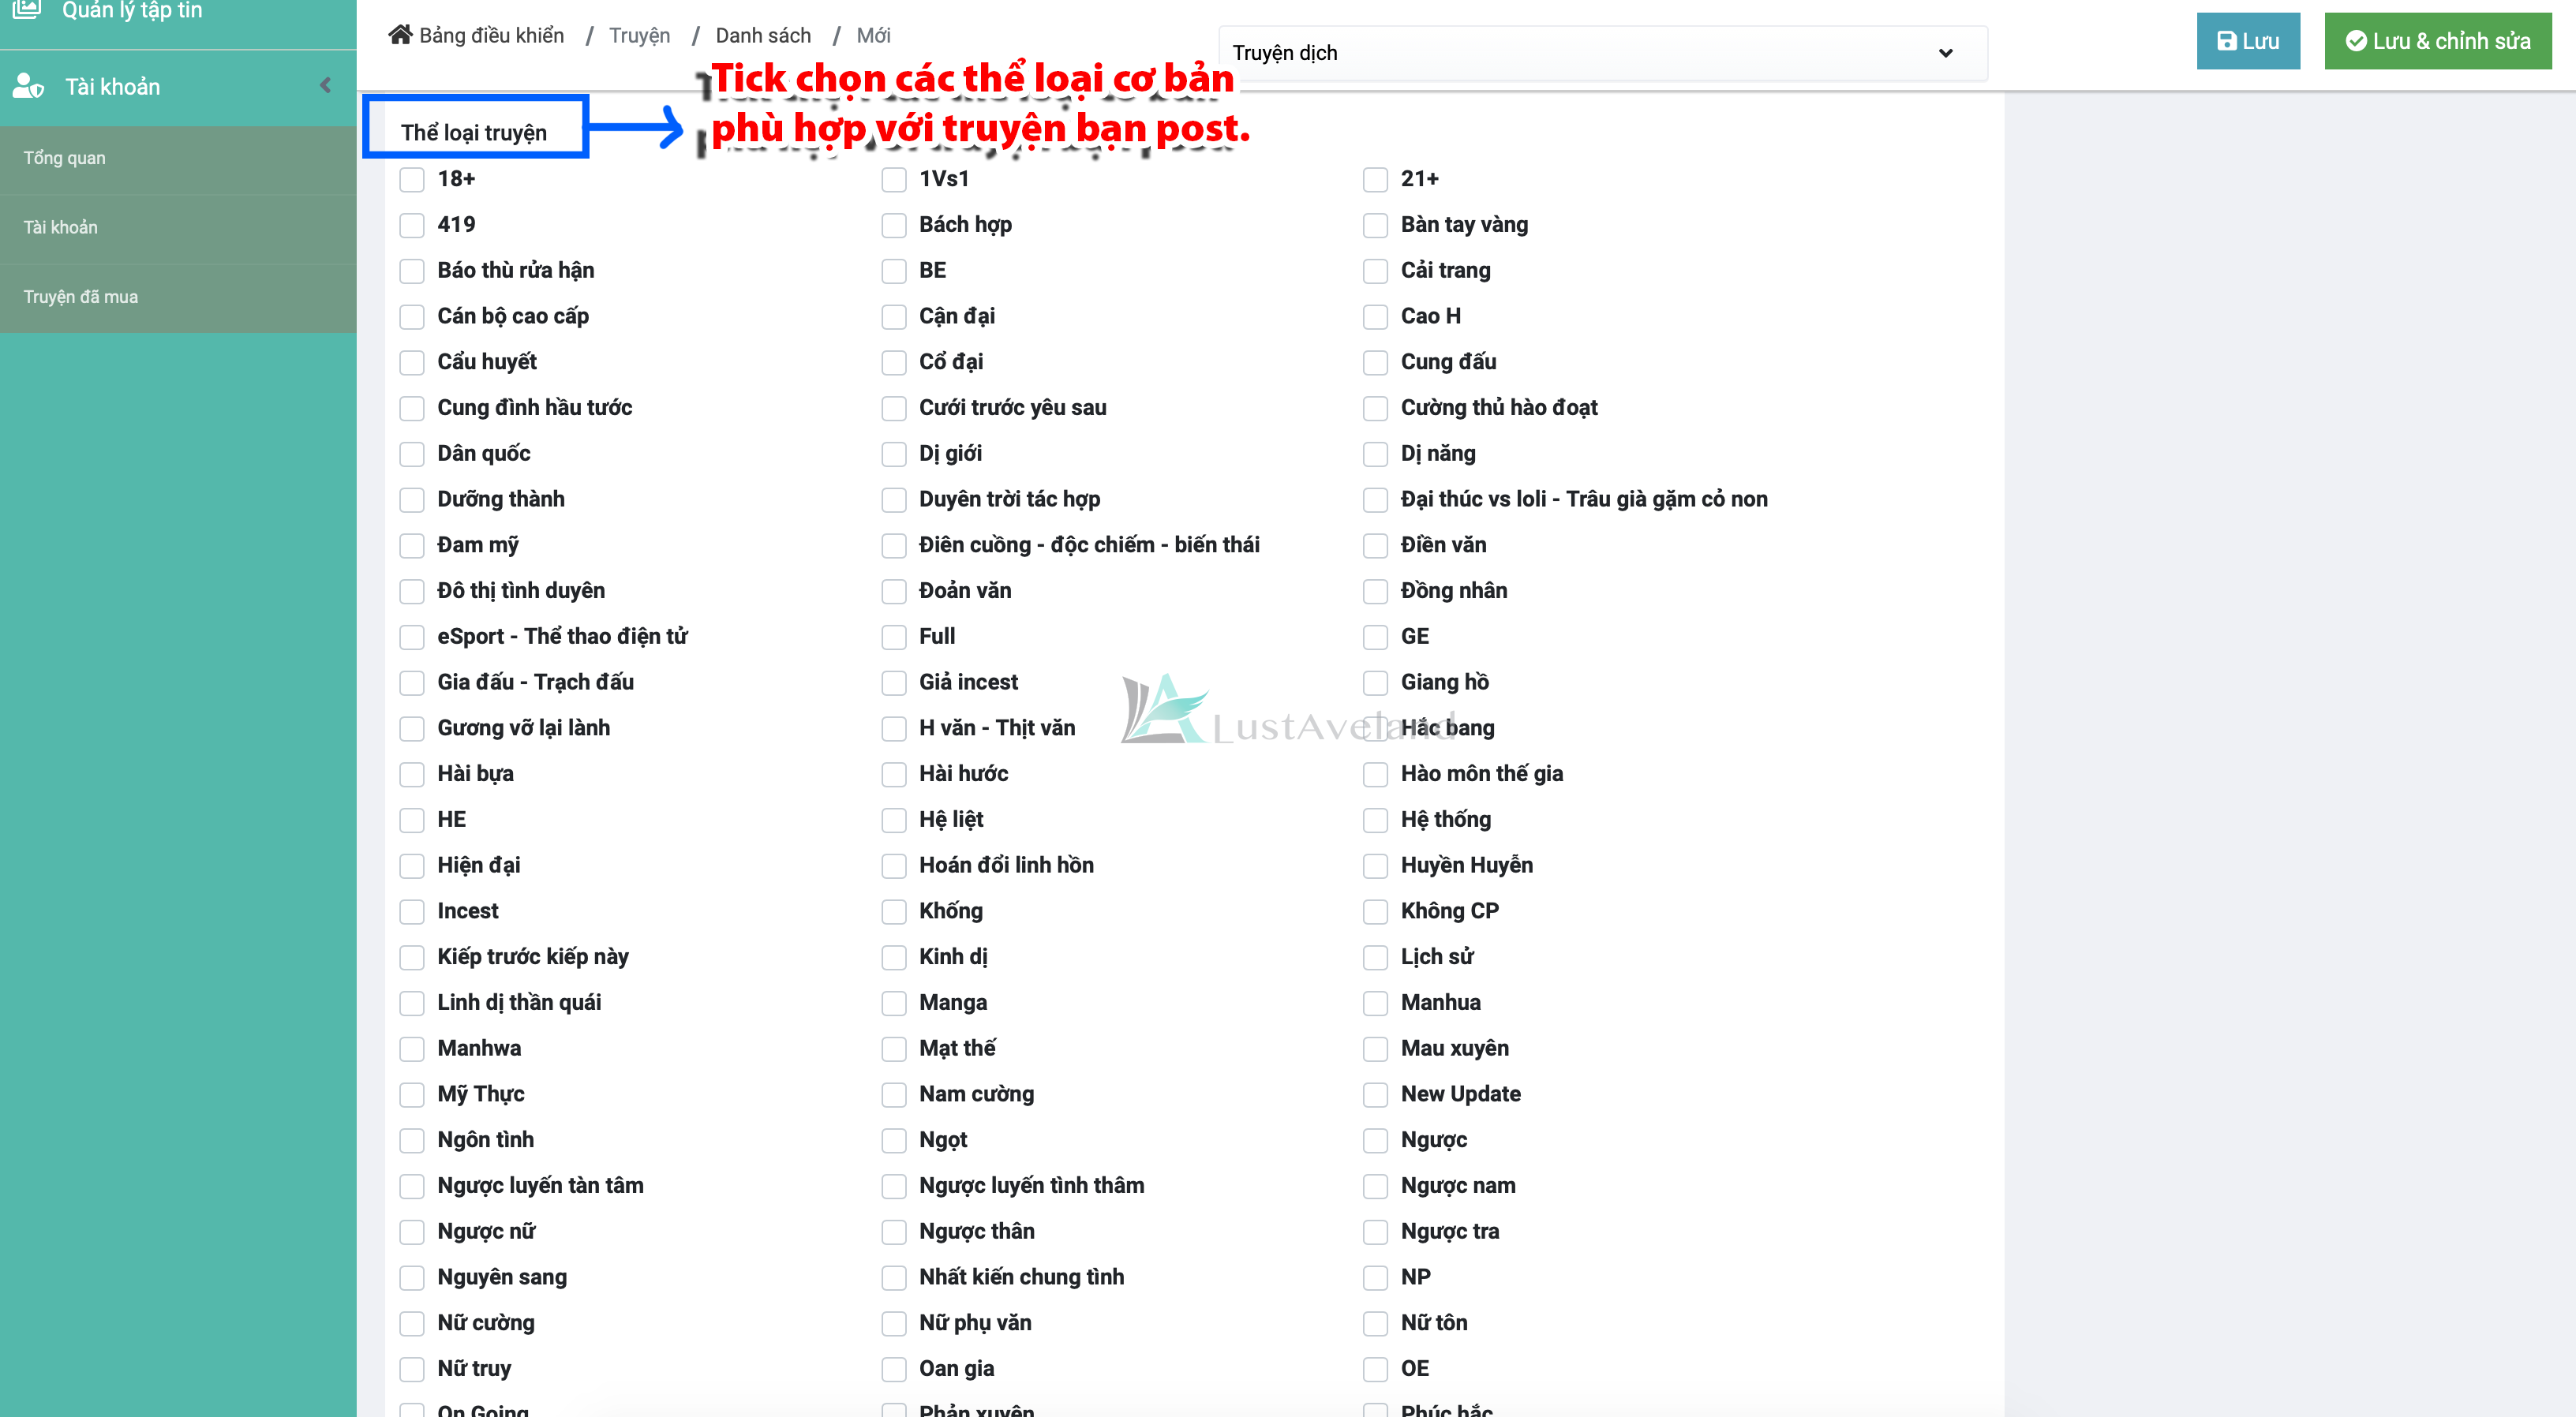Collapse the Tài khoản sidebar chevron
Image resolution: width=2576 pixels, height=1417 pixels.
326,86
